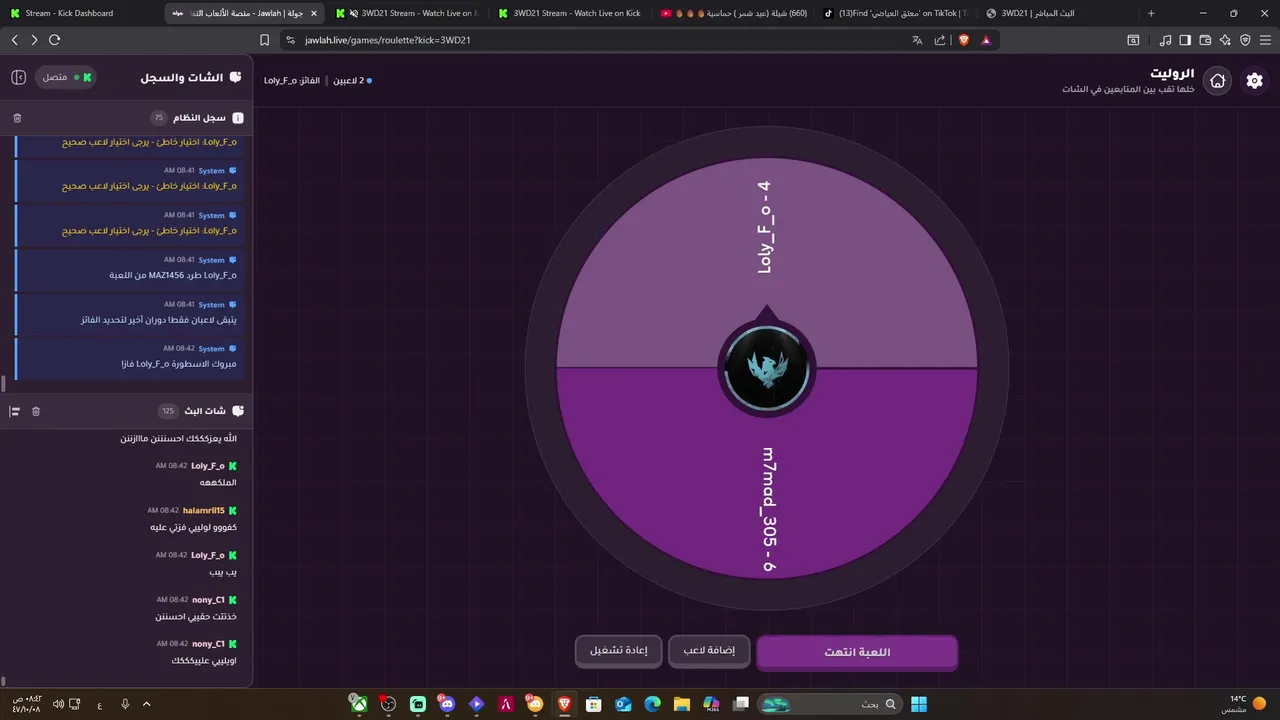This screenshot has height=720, width=1280.
Task: Open the Brave Wallet
Action: tap(1205, 40)
